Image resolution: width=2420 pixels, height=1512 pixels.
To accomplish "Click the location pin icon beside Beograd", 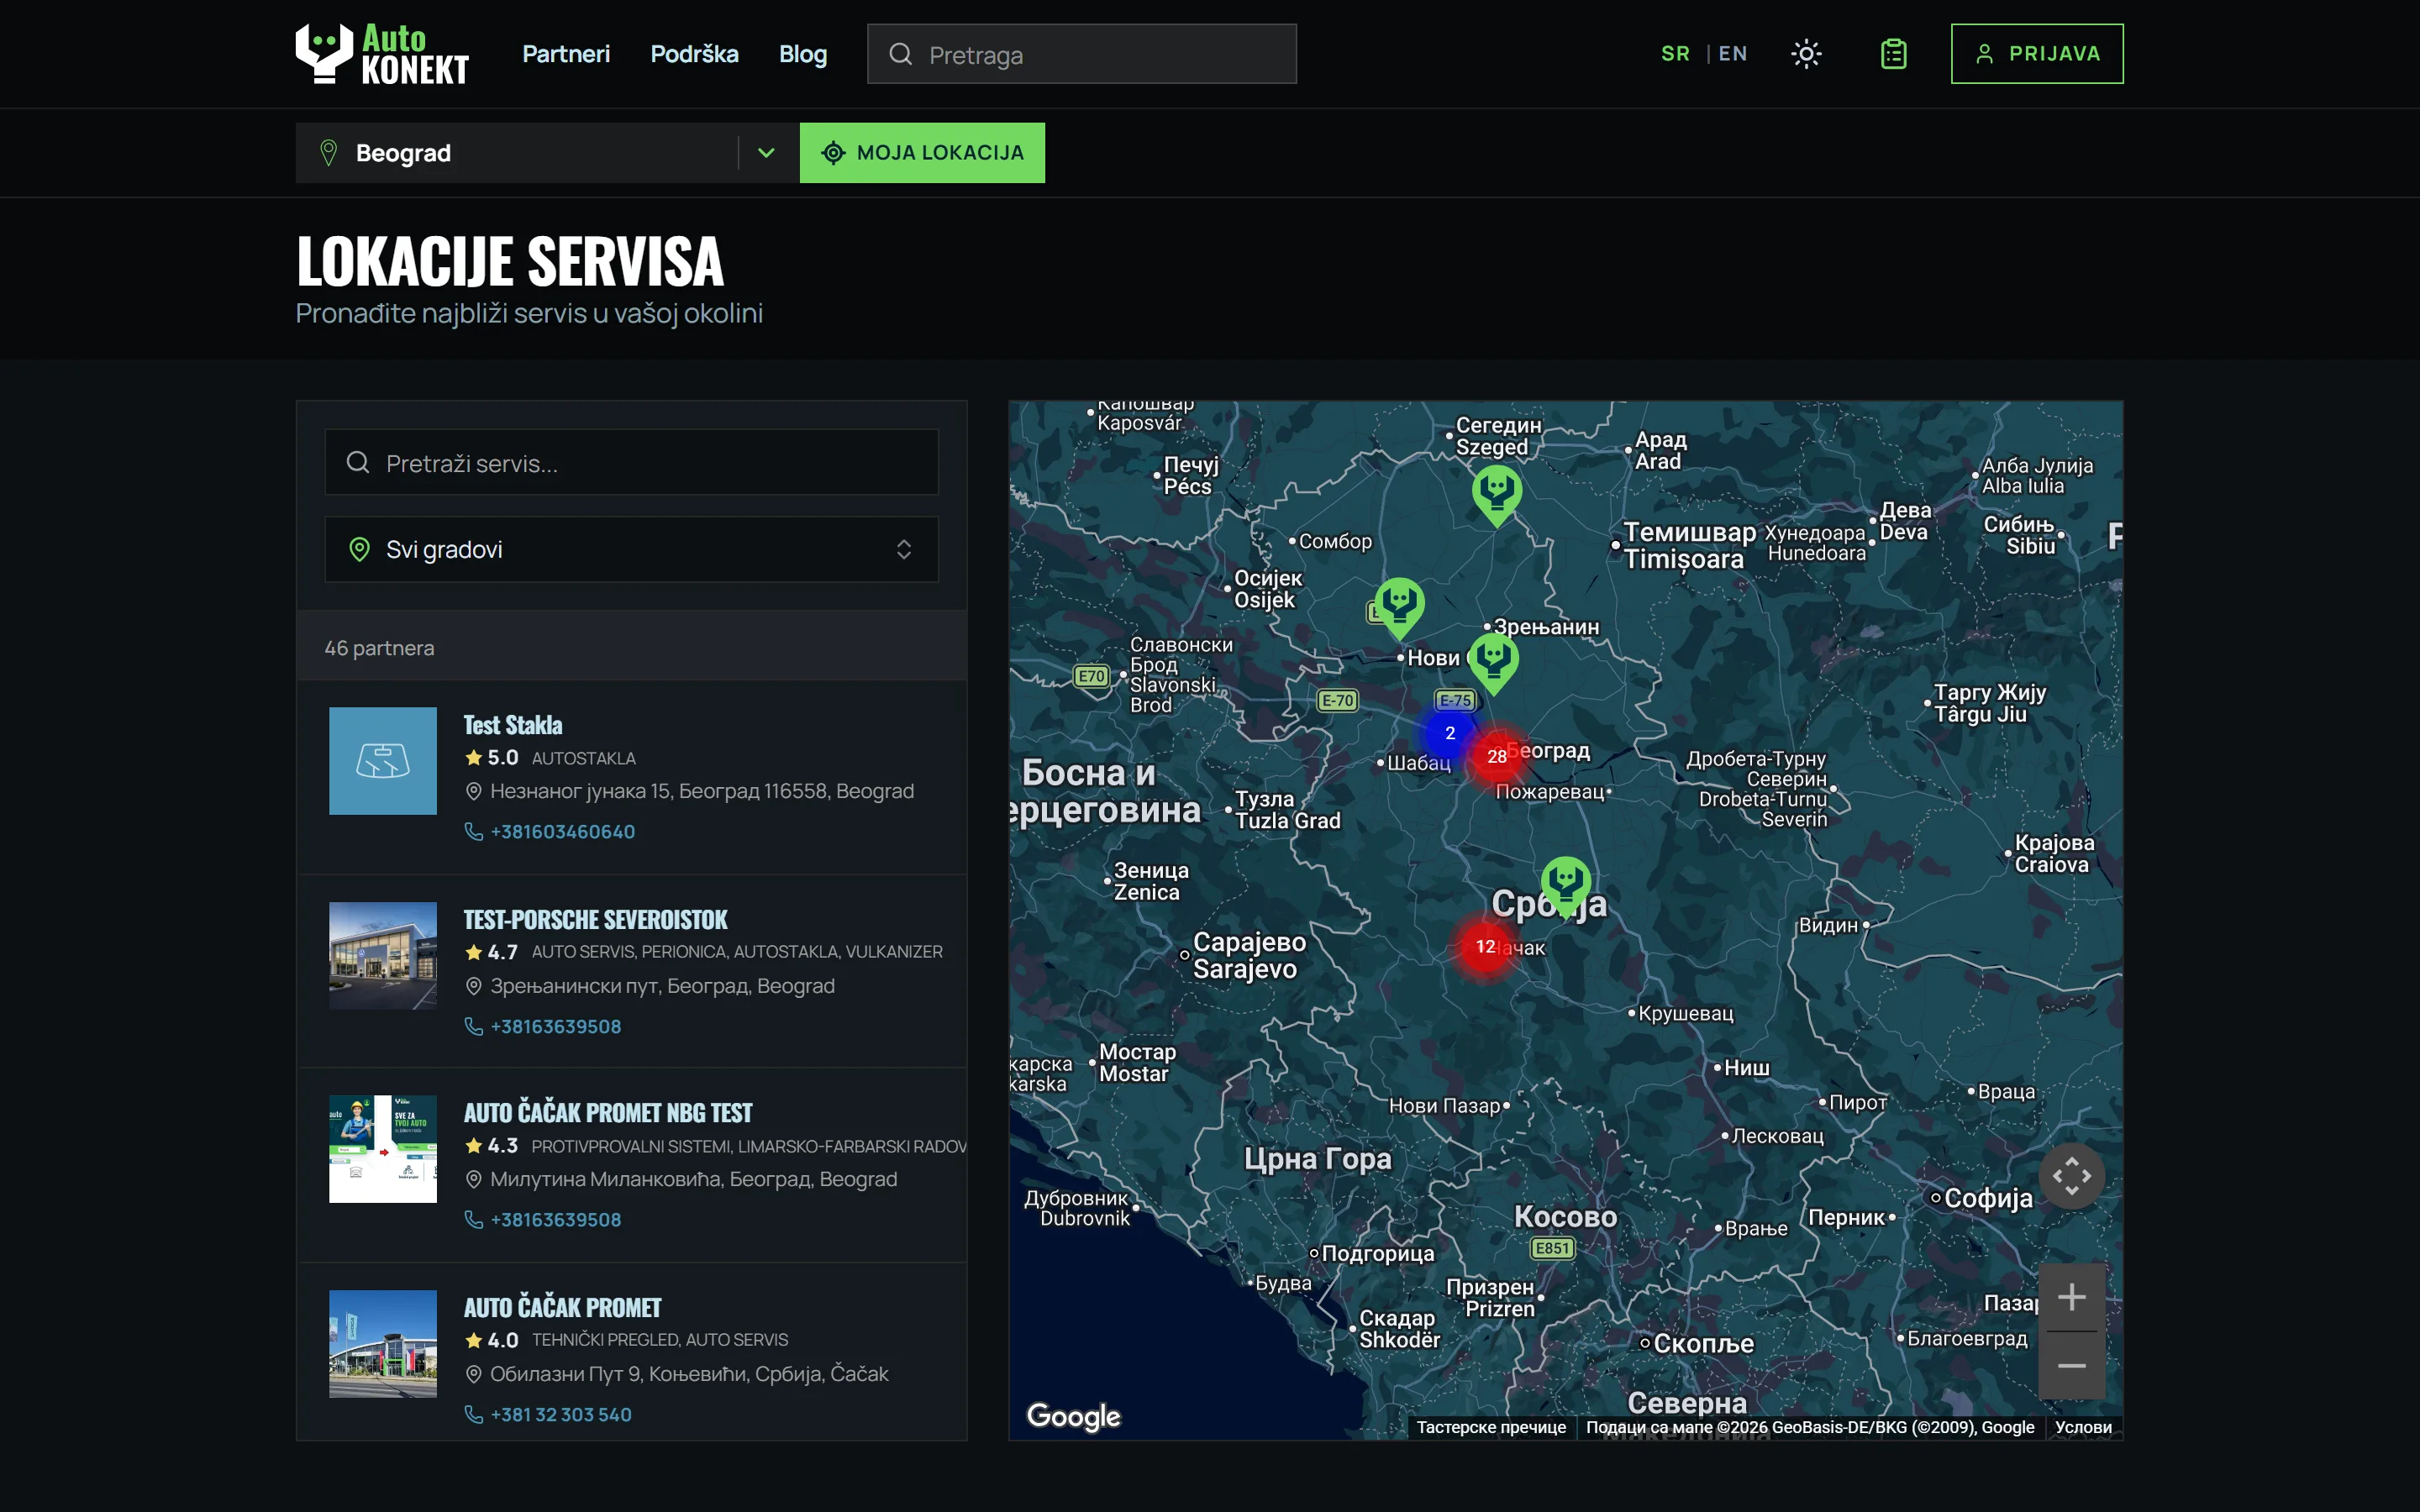I will (x=328, y=153).
